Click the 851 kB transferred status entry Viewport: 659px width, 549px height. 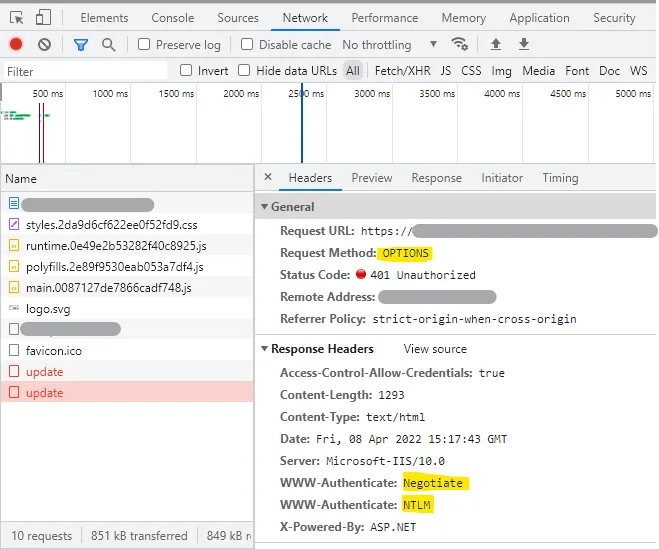(x=139, y=535)
